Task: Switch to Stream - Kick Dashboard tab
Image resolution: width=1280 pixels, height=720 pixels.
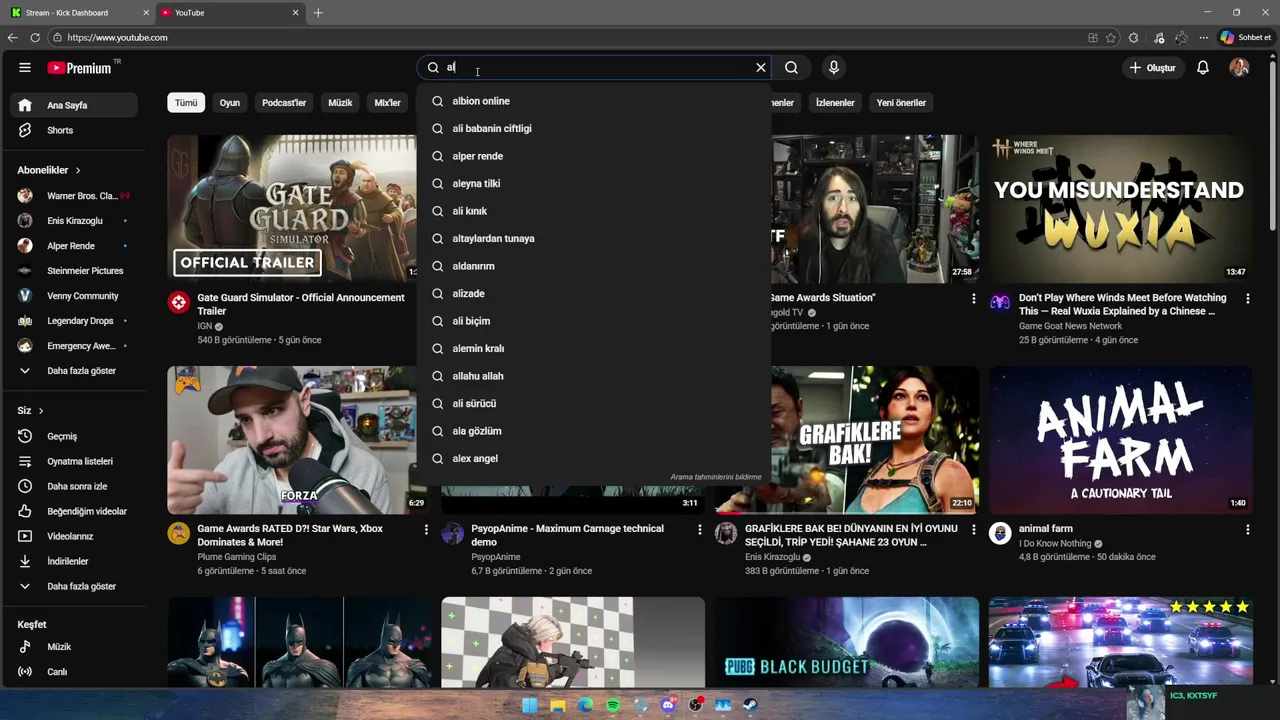Action: [80, 12]
